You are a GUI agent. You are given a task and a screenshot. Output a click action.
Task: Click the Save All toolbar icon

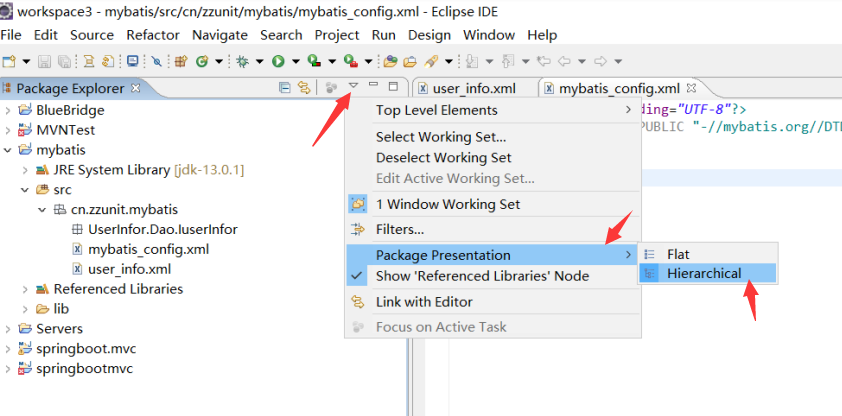click(64, 61)
